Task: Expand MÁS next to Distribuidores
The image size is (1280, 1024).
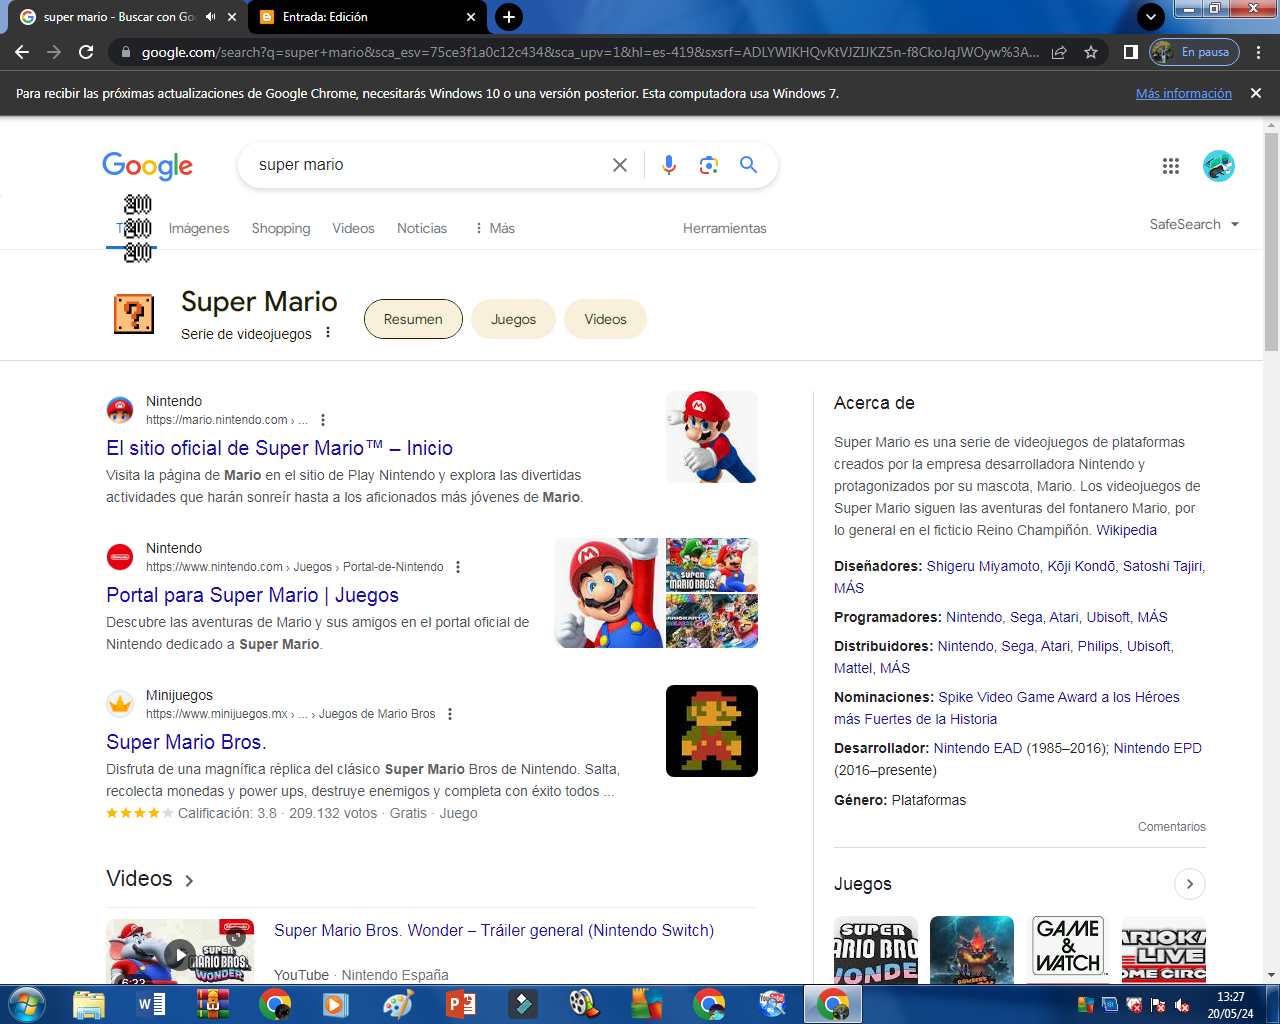Action: pos(895,668)
